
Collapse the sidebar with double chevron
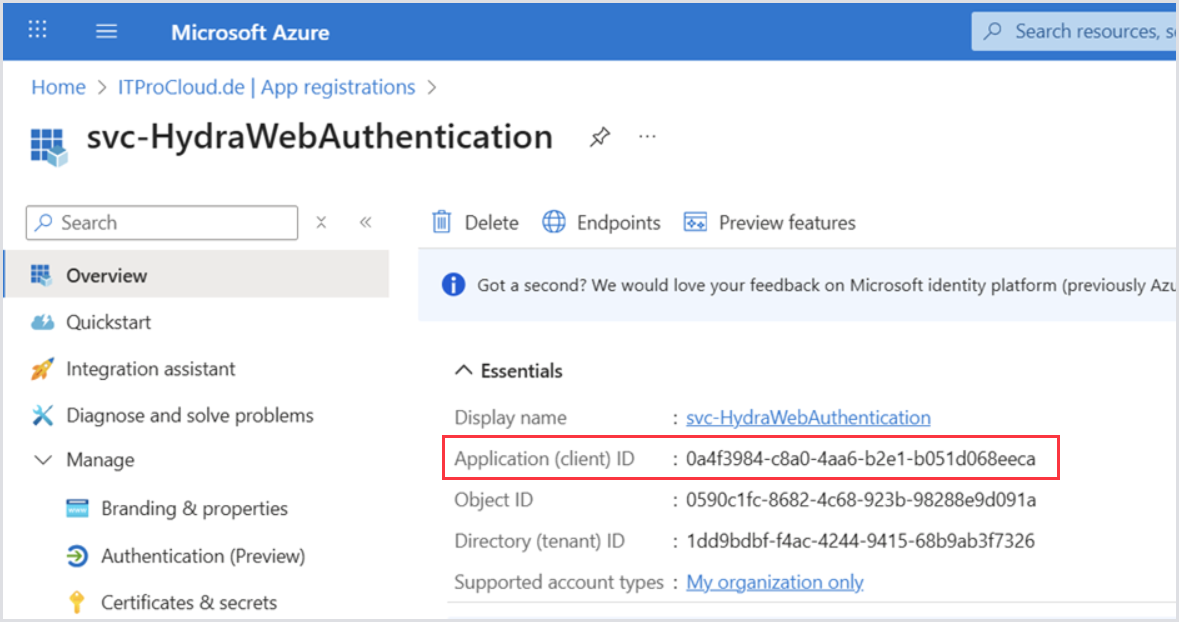tap(365, 222)
